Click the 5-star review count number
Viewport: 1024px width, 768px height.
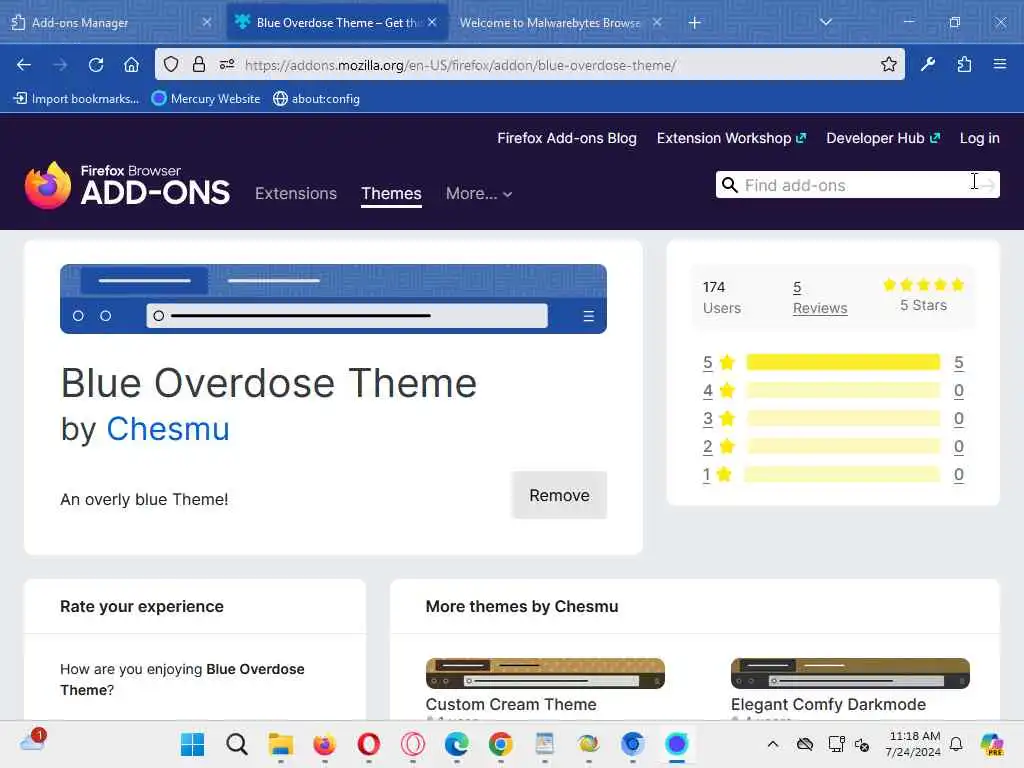coord(958,362)
